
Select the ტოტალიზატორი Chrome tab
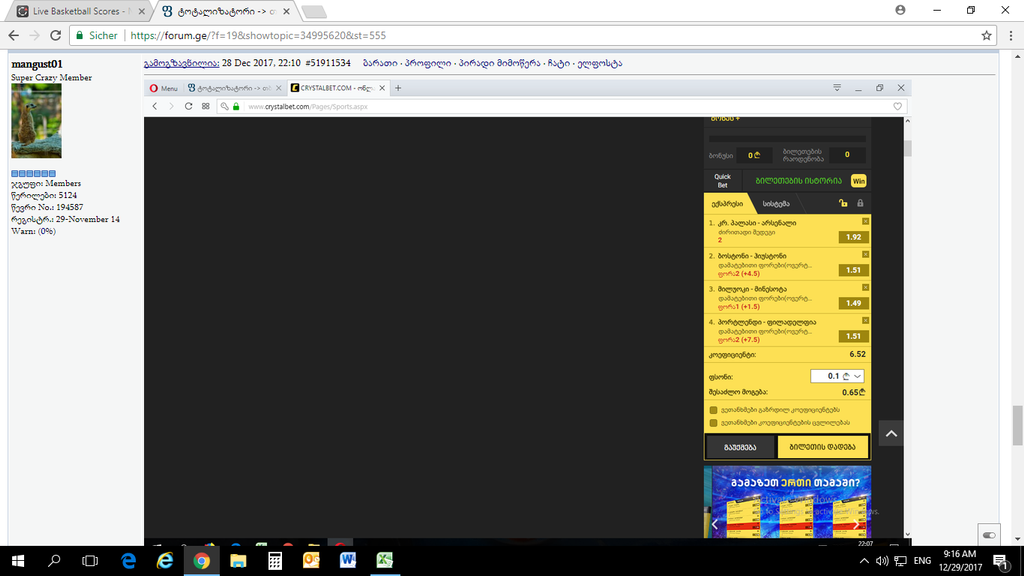[226, 11]
